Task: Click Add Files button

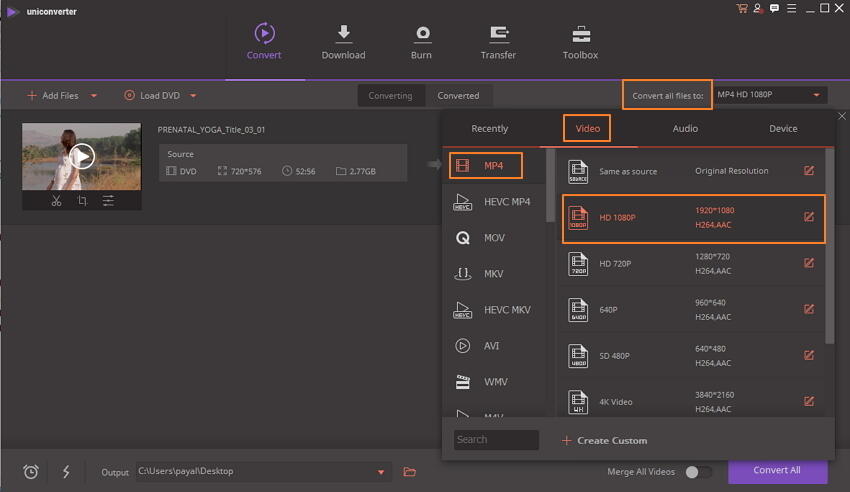Action: pyautogui.click(x=53, y=96)
